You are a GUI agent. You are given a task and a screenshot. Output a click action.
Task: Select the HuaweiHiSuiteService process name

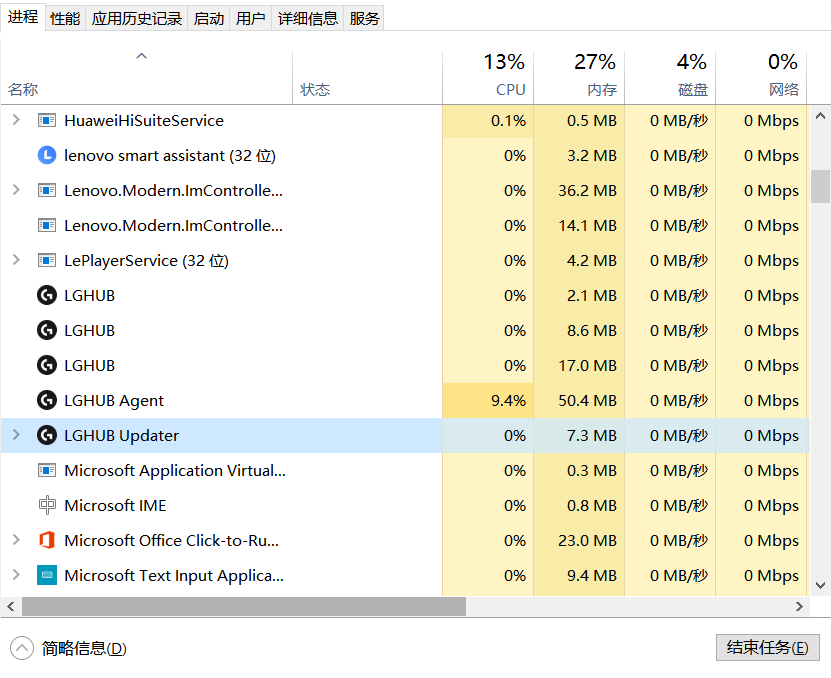(144, 121)
